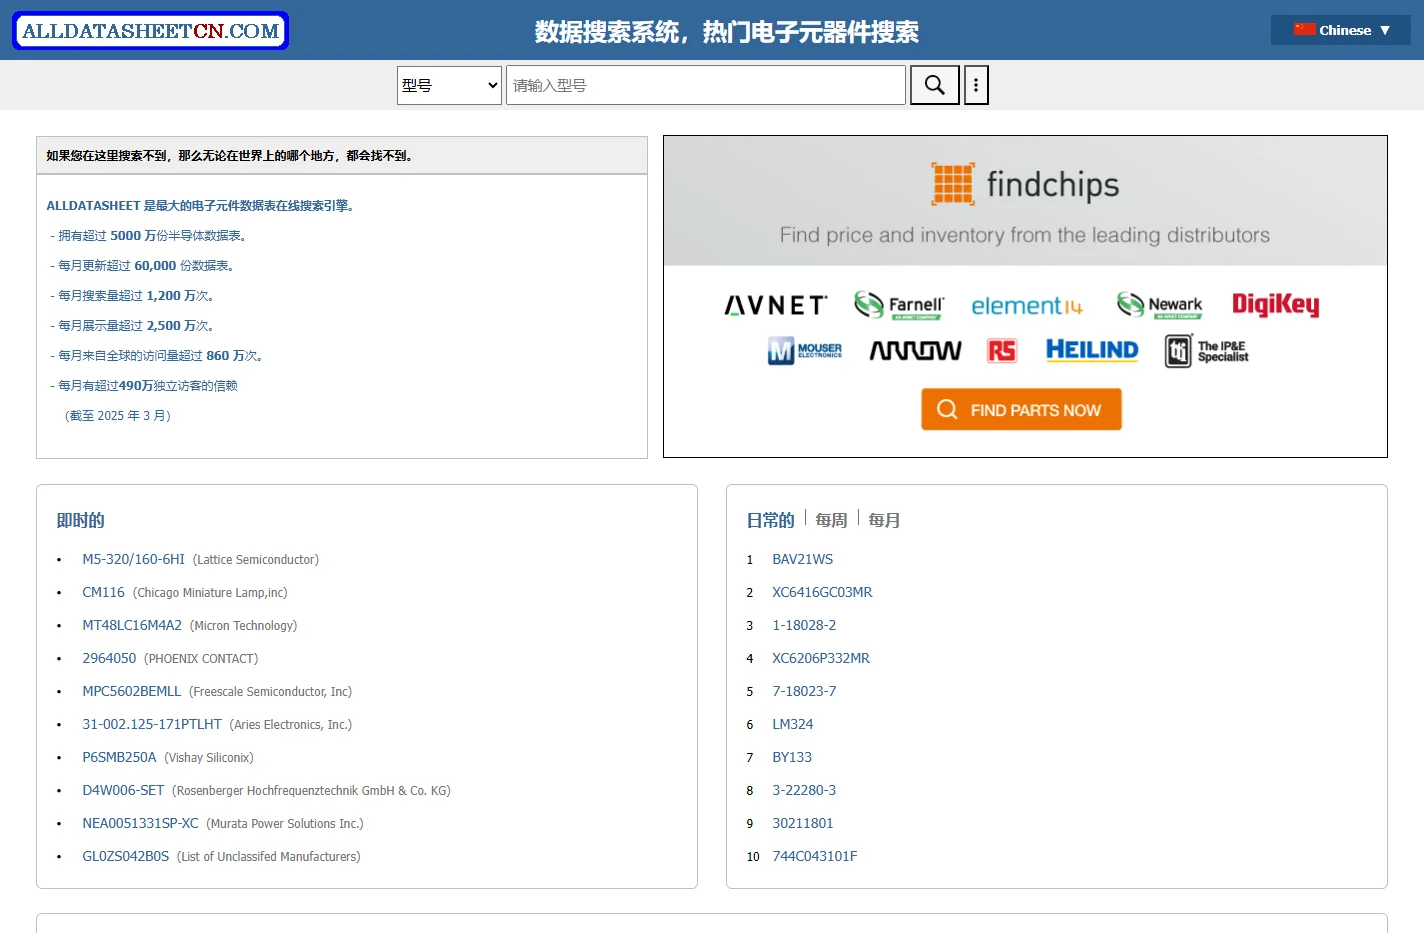This screenshot has height=933, width=1424.
Task: Focus the 请输入型号 search field
Action: pyautogui.click(x=706, y=85)
